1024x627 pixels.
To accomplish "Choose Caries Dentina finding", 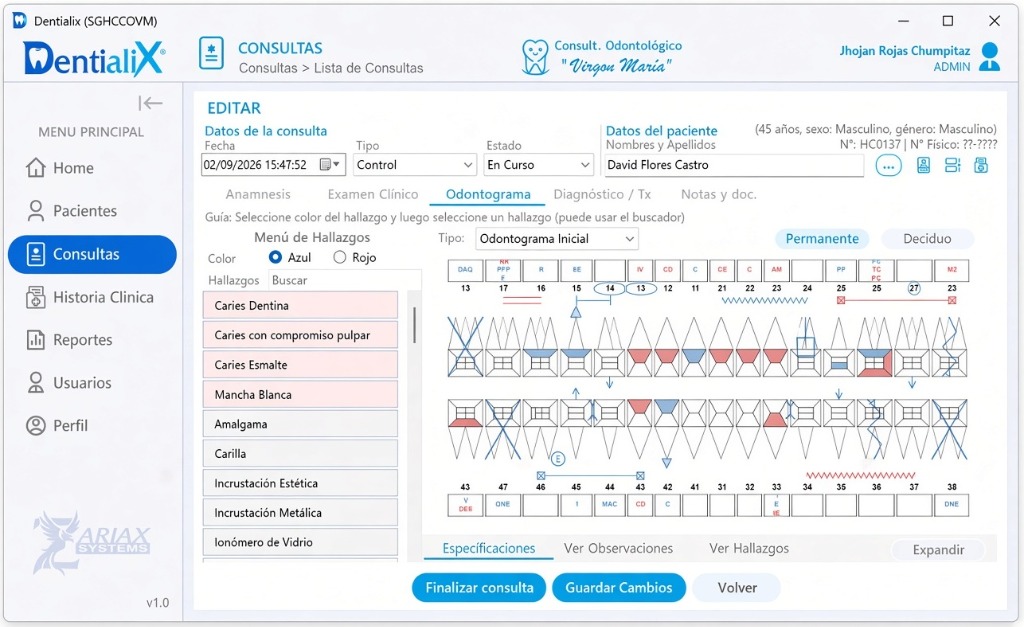I will 300,305.
